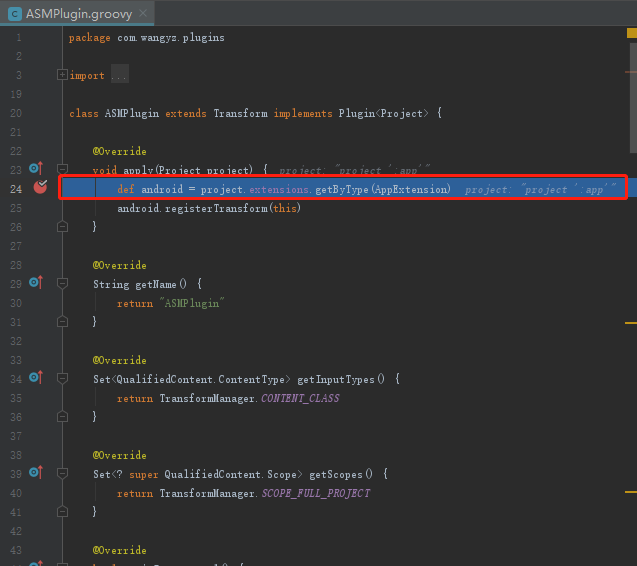Click android.registerTransform(this) call
Screen dimensions: 637x566
(209, 208)
